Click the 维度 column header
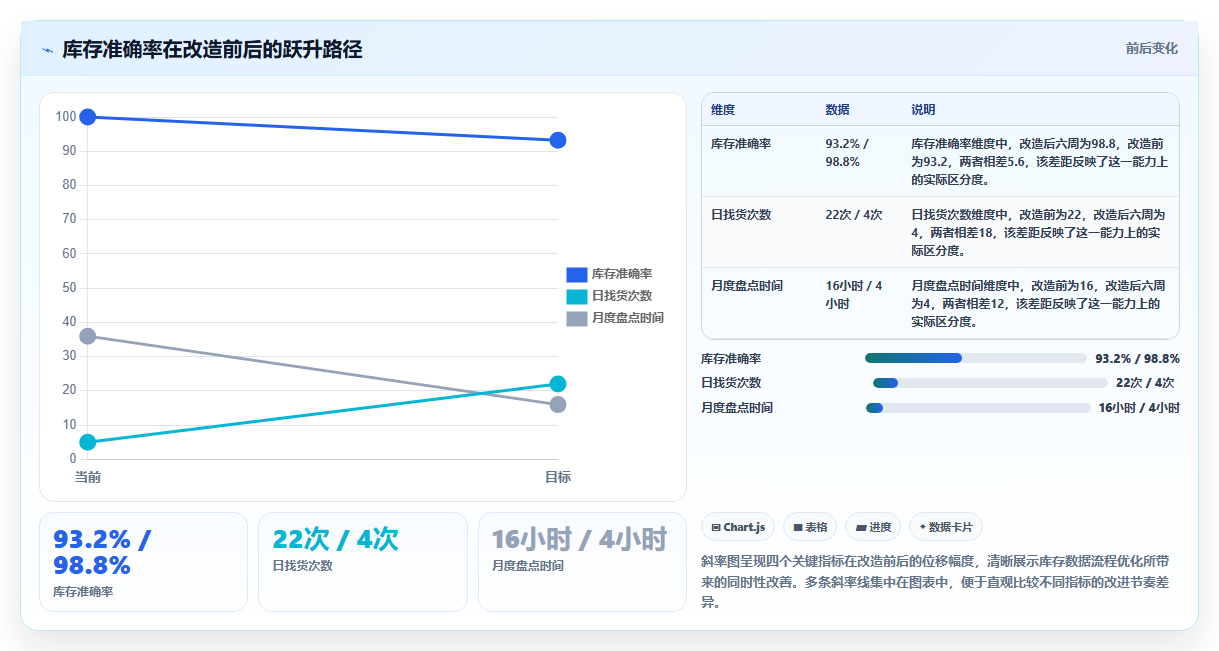The height and width of the screenshot is (651, 1219). (723, 109)
